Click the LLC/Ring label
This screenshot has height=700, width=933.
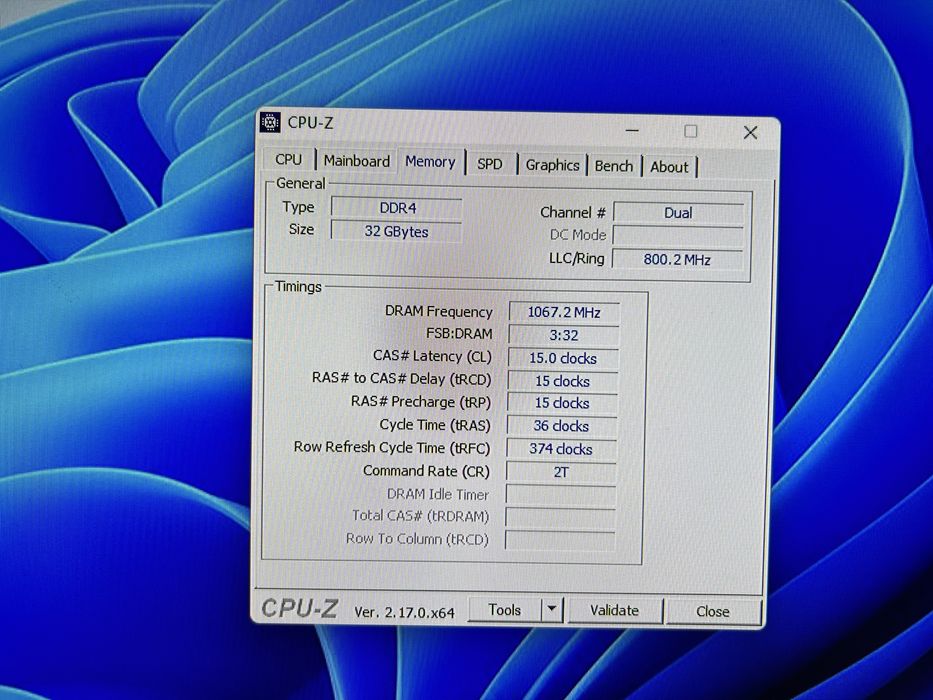pos(576,258)
